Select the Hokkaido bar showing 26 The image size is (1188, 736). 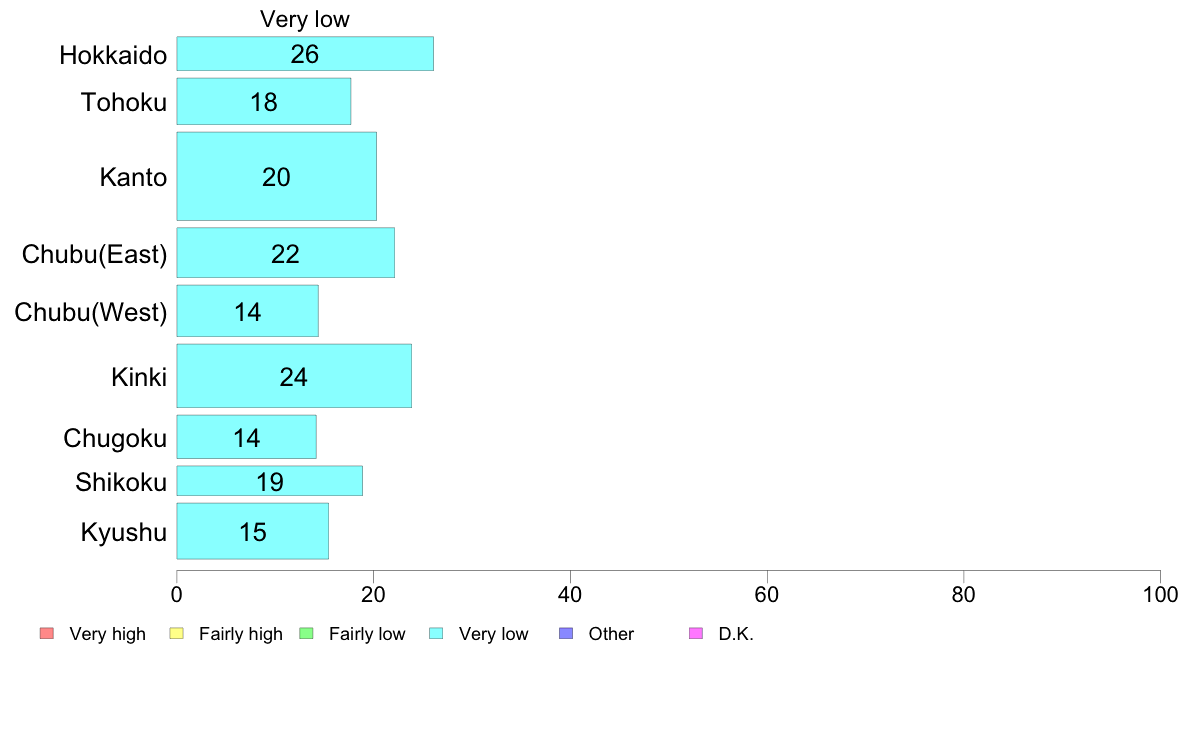tap(305, 54)
